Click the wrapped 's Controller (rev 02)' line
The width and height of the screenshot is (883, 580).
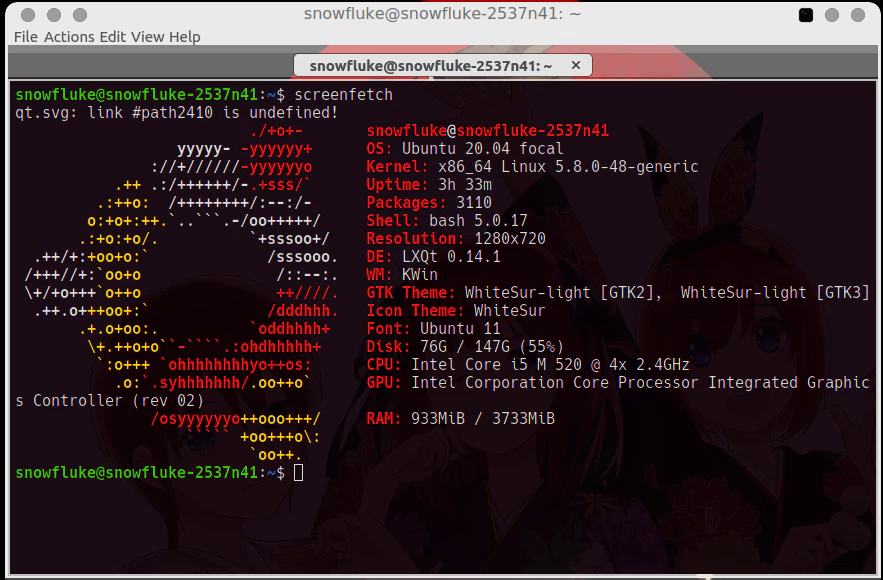point(109,401)
